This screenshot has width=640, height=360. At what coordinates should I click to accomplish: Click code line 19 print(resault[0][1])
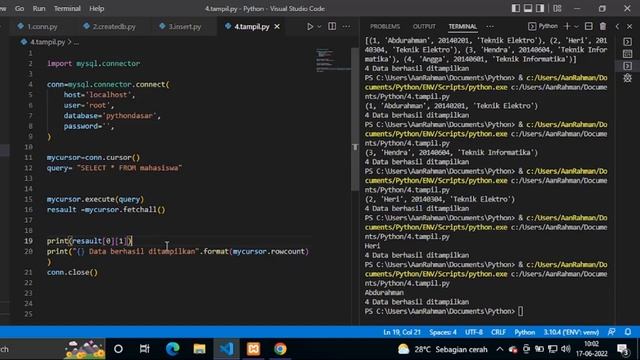pyautogui.click(x=90, y=241)
